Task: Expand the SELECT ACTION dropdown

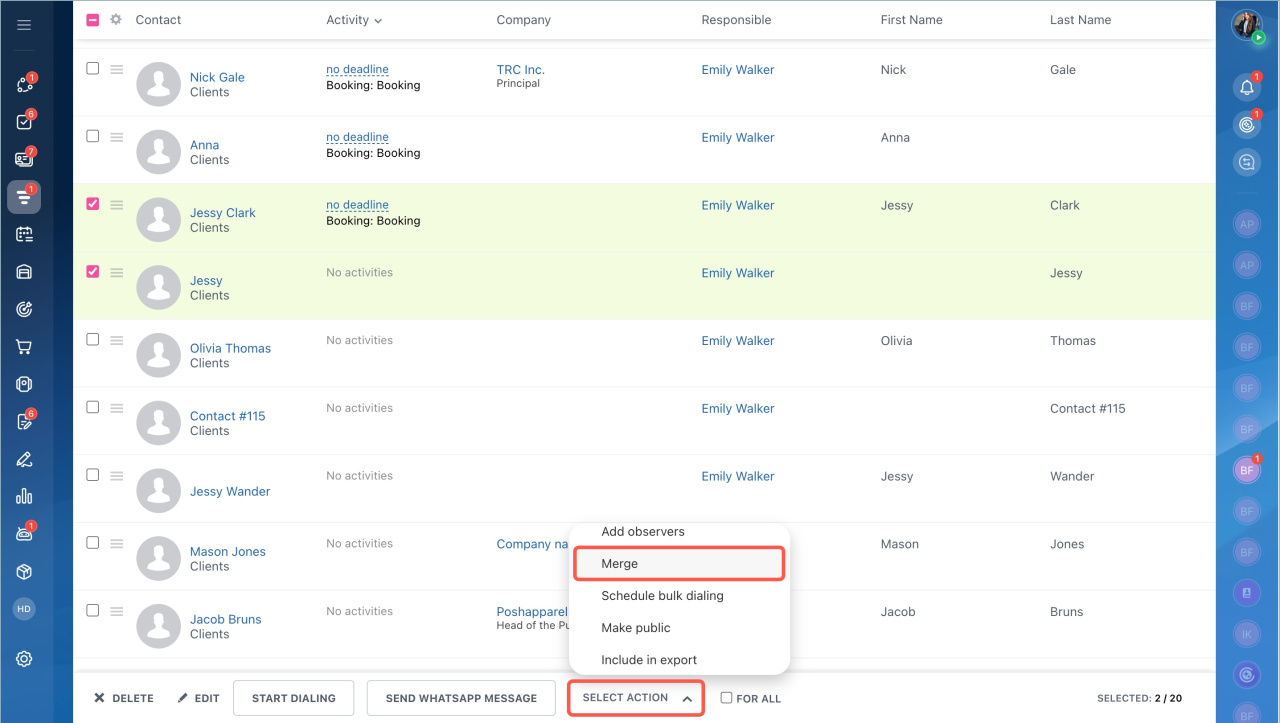Action: pyautogui.click(x=636, y=698)
